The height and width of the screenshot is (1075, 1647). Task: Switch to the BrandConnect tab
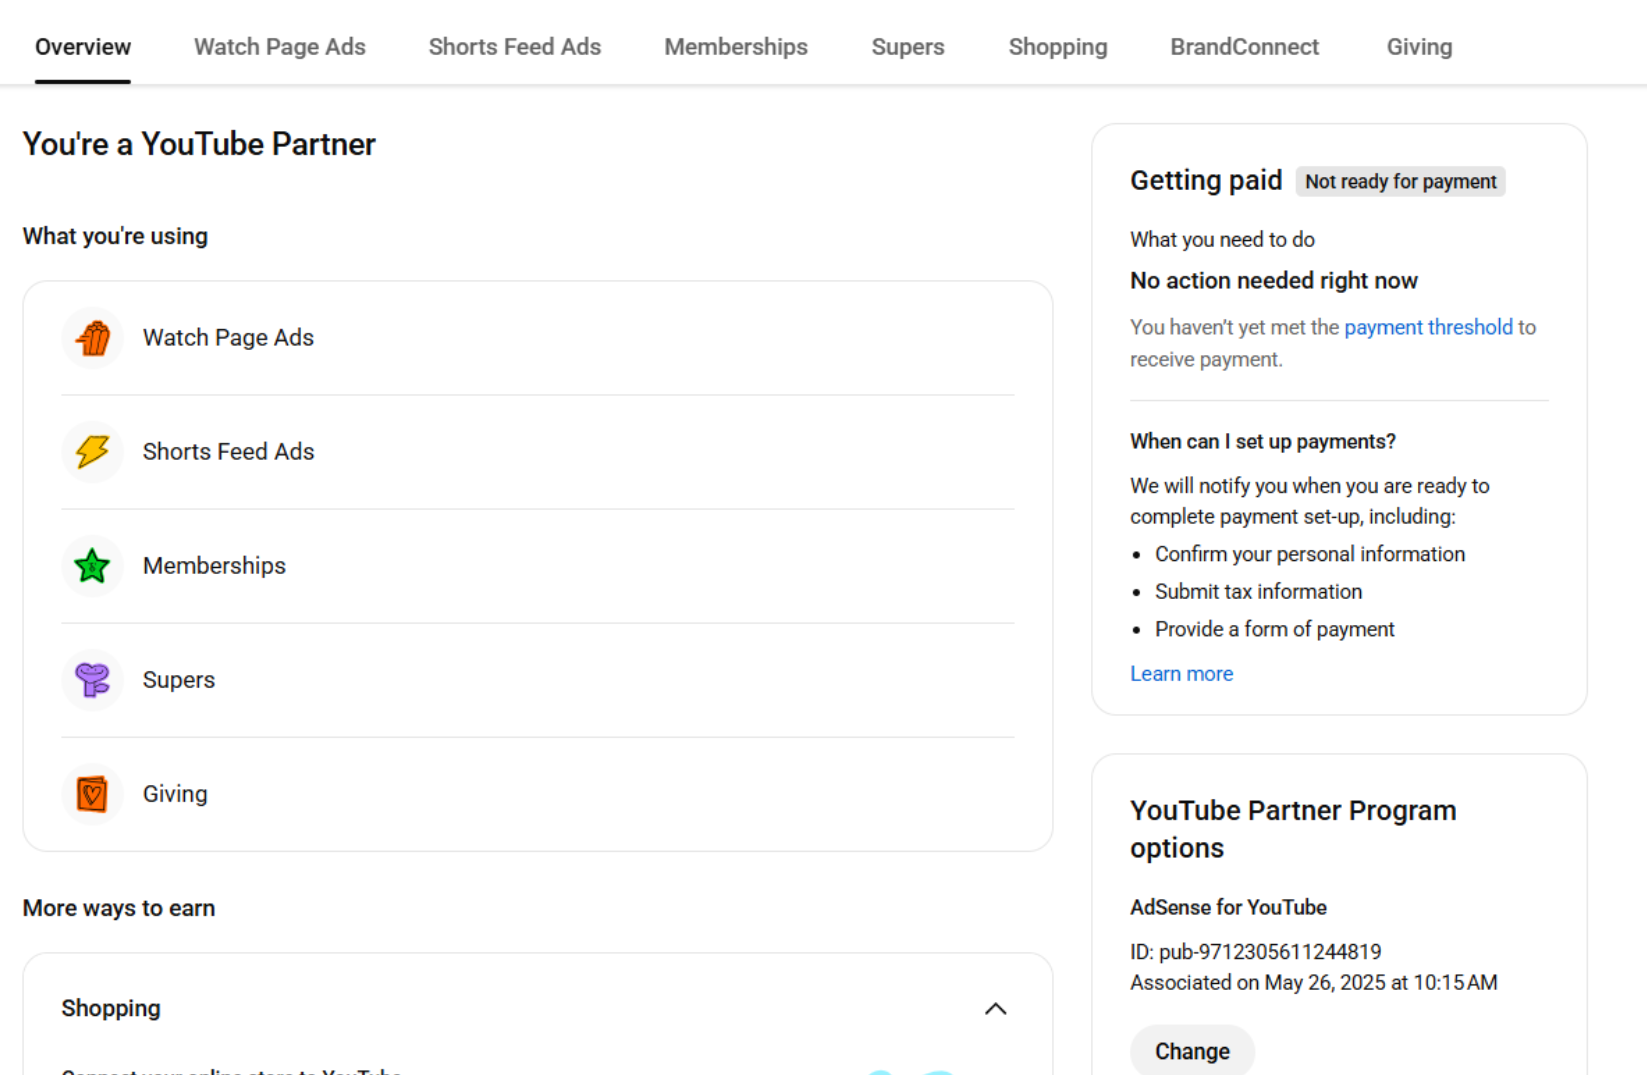[x=1244, y=47]
